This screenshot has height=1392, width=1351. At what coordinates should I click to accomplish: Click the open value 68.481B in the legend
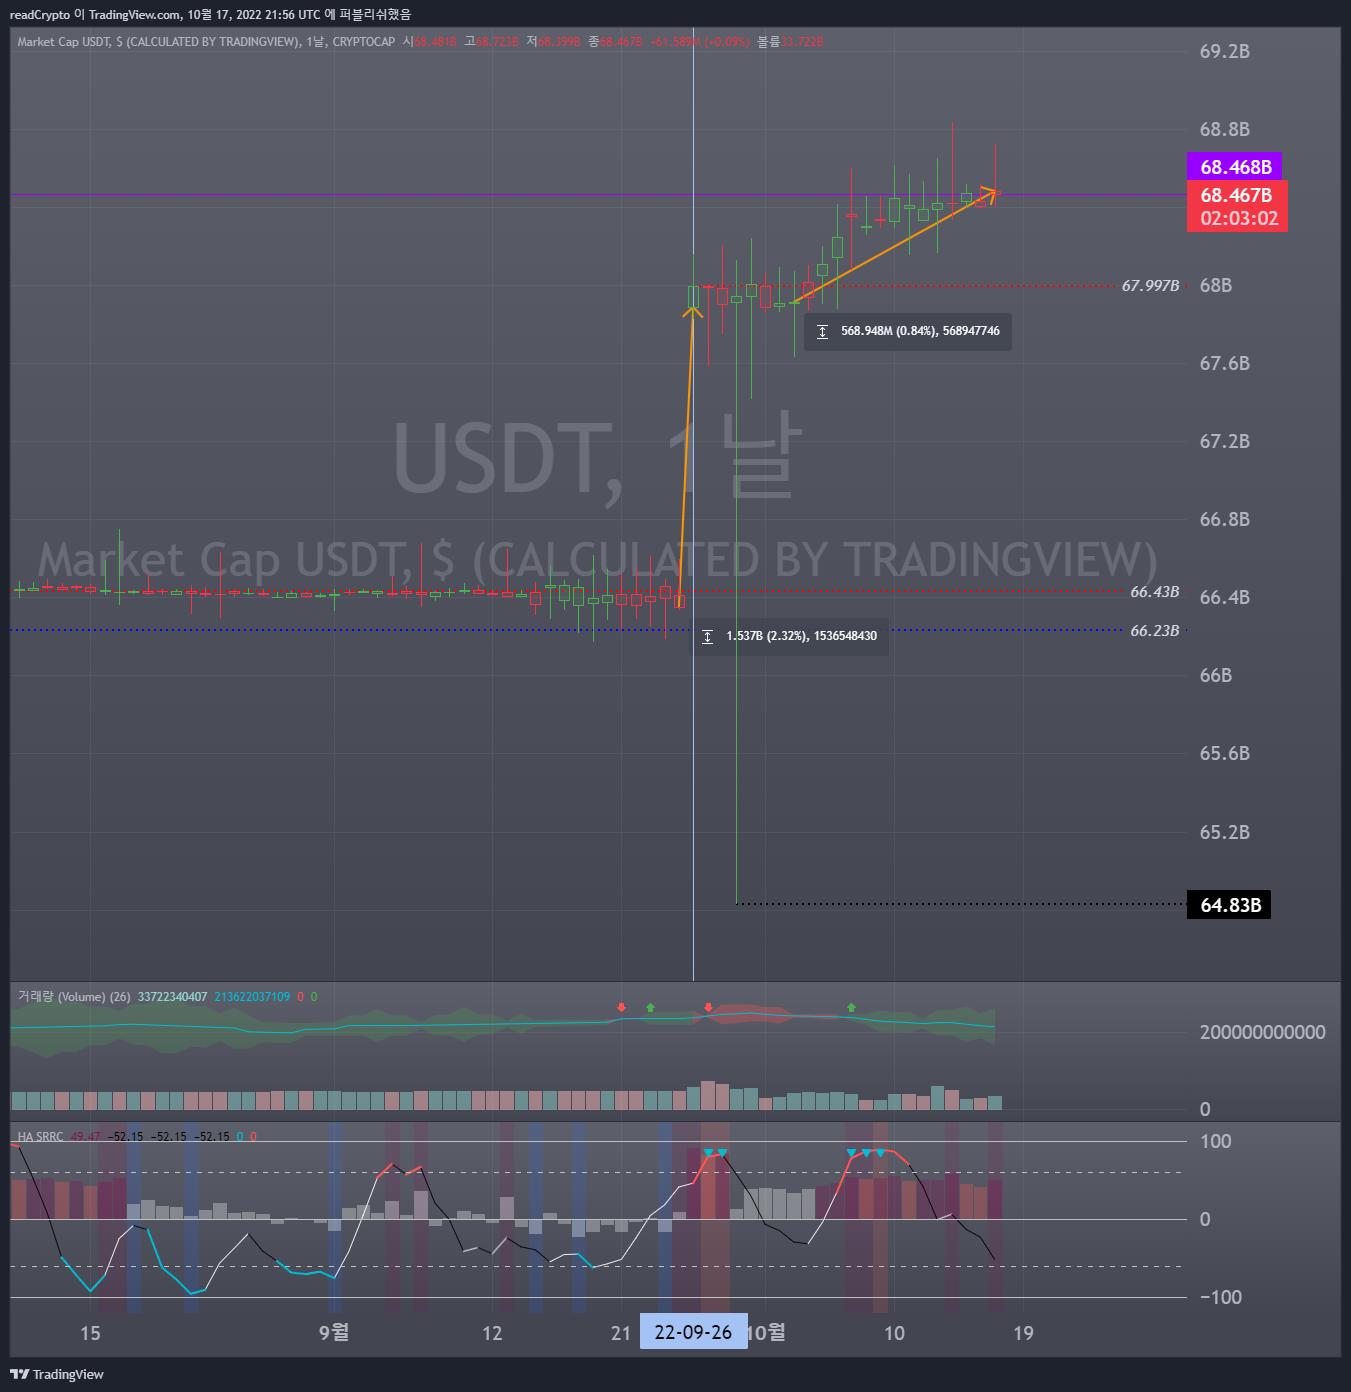435,42
